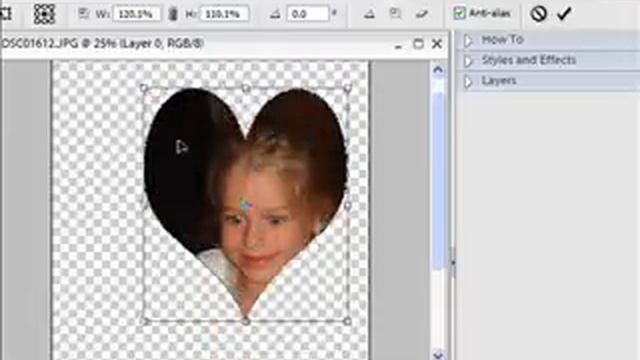This screenshot has width=640, height=360.
Task: Toggle the constrain proportions link icon
Action: click(x=173, y=14)
